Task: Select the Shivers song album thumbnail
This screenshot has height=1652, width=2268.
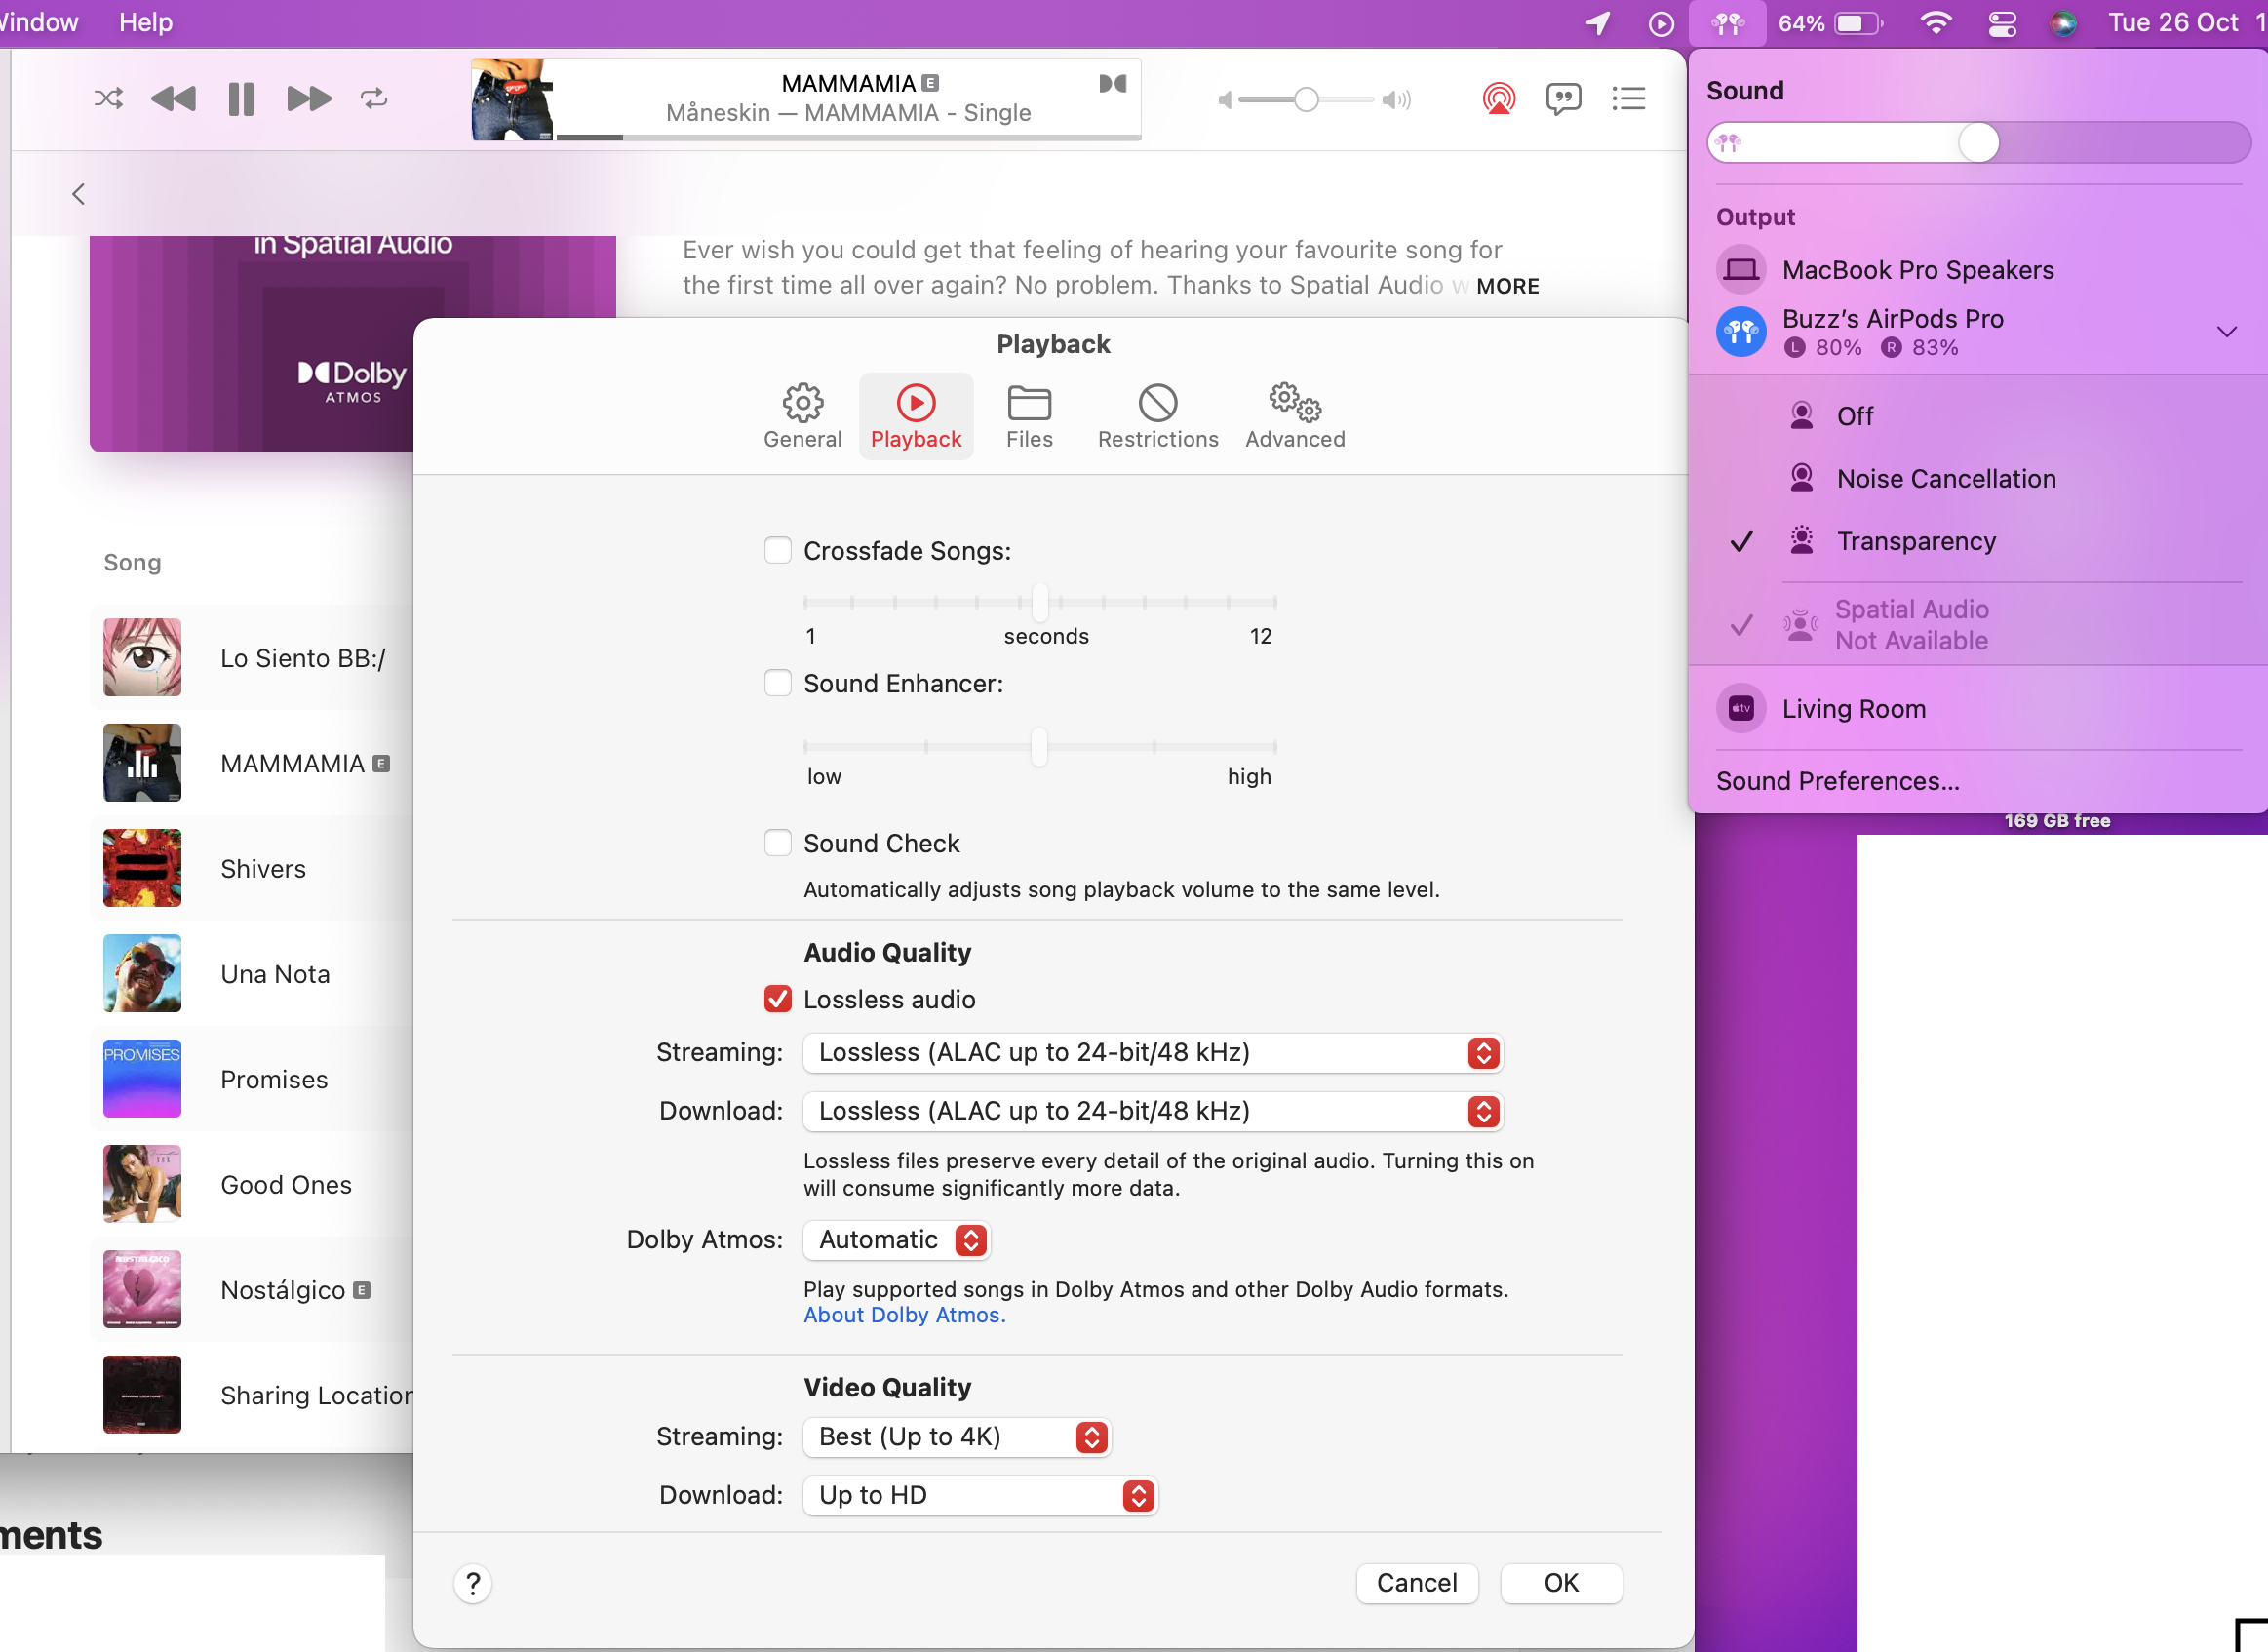Action: coord(142,868)
